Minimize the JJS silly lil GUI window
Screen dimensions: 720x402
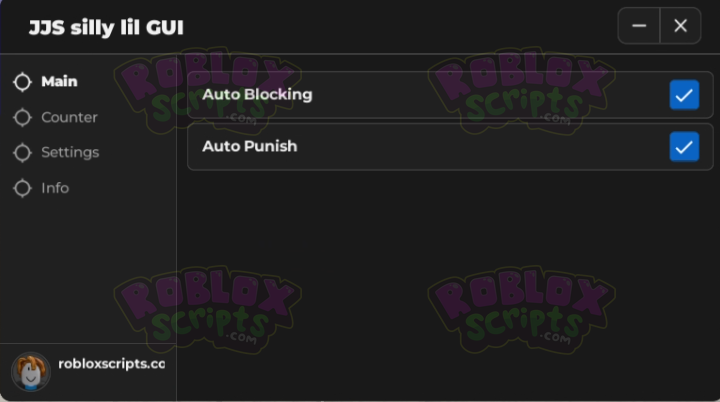pyautogui.click(x=639, y=26)
